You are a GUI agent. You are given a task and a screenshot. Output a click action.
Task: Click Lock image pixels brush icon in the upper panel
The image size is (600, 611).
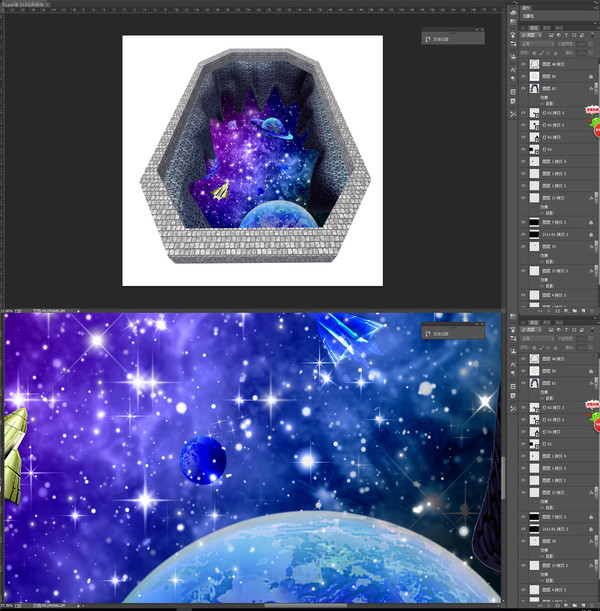tap(542, 53)
